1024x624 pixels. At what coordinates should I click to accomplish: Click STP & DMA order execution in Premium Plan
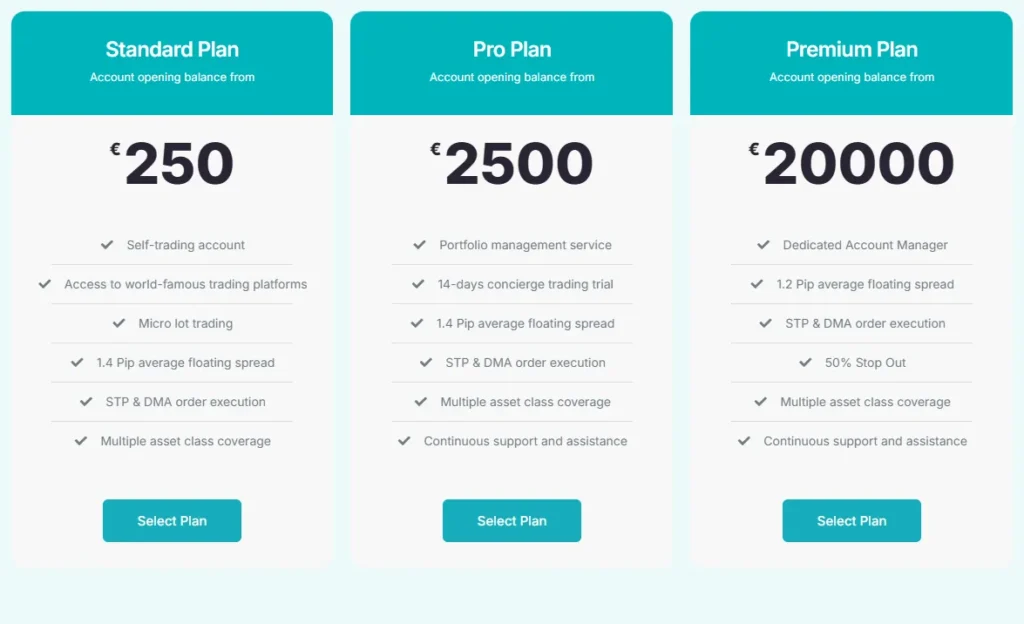tap(865, 323)
